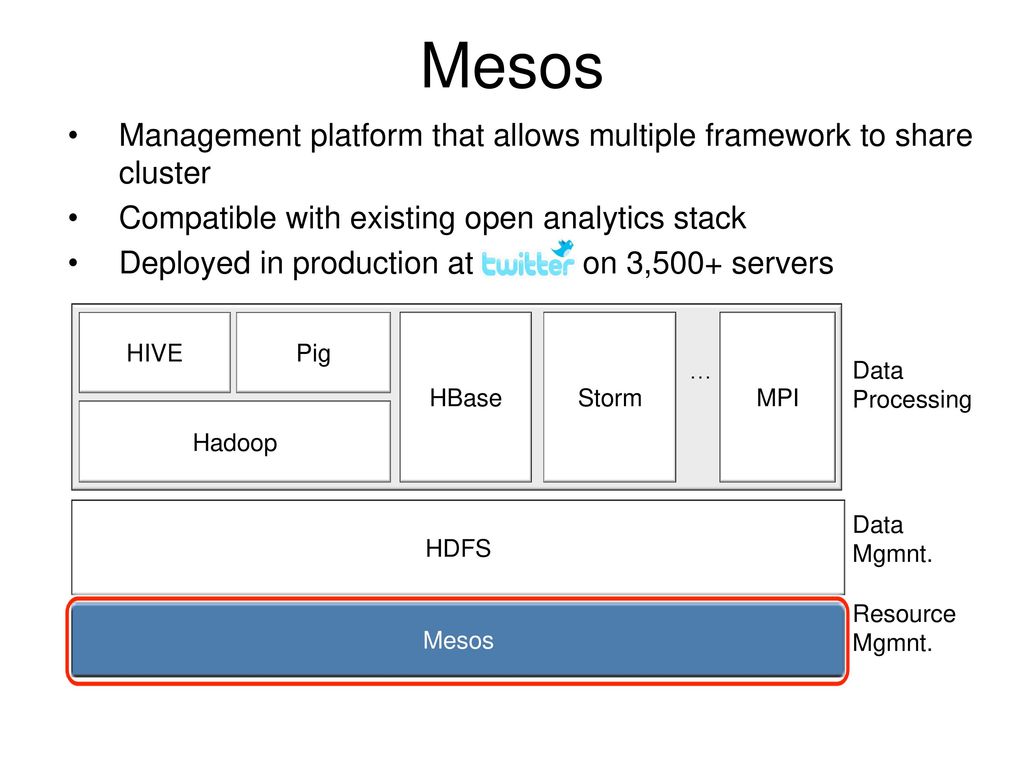This screenshot has height=768, width=1024.
Task: Click the Storm block
Action: pos(609,397)
